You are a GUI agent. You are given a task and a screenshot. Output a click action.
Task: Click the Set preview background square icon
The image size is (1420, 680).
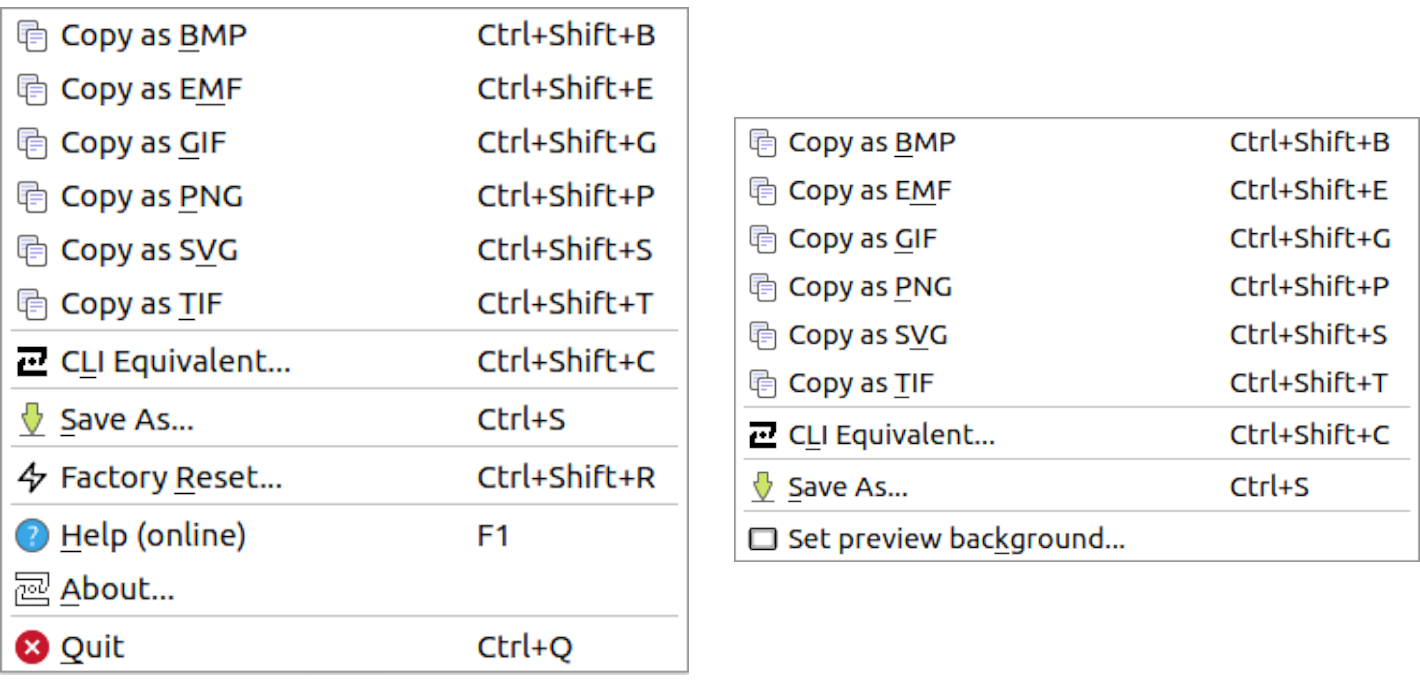pos(765,538)
